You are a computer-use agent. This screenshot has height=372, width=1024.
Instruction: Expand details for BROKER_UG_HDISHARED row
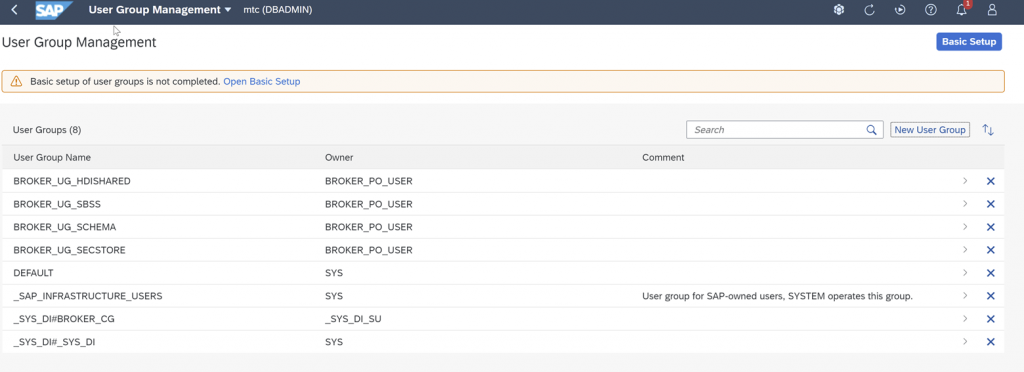coord(965,181)
